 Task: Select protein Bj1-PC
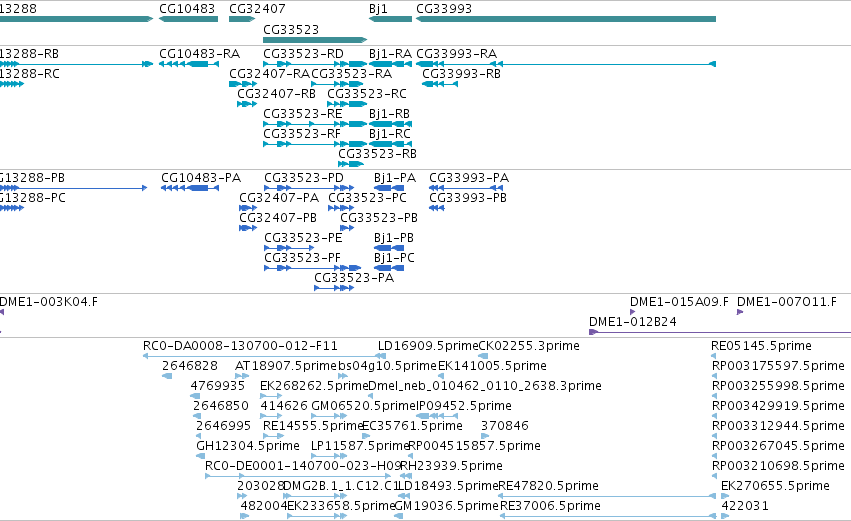click(x=389, y=269)
